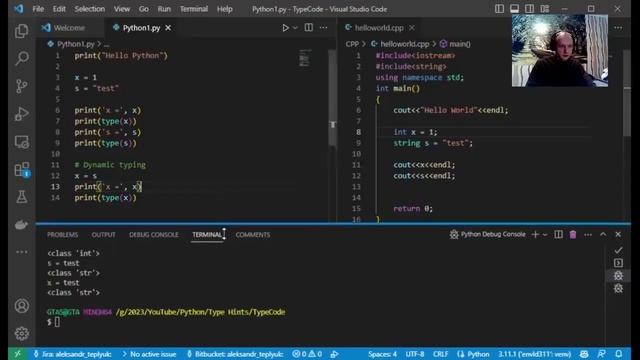Screen dimensions: 640x360
Task: Open notifications bell in status bar
Action: [x=619, y=354]
